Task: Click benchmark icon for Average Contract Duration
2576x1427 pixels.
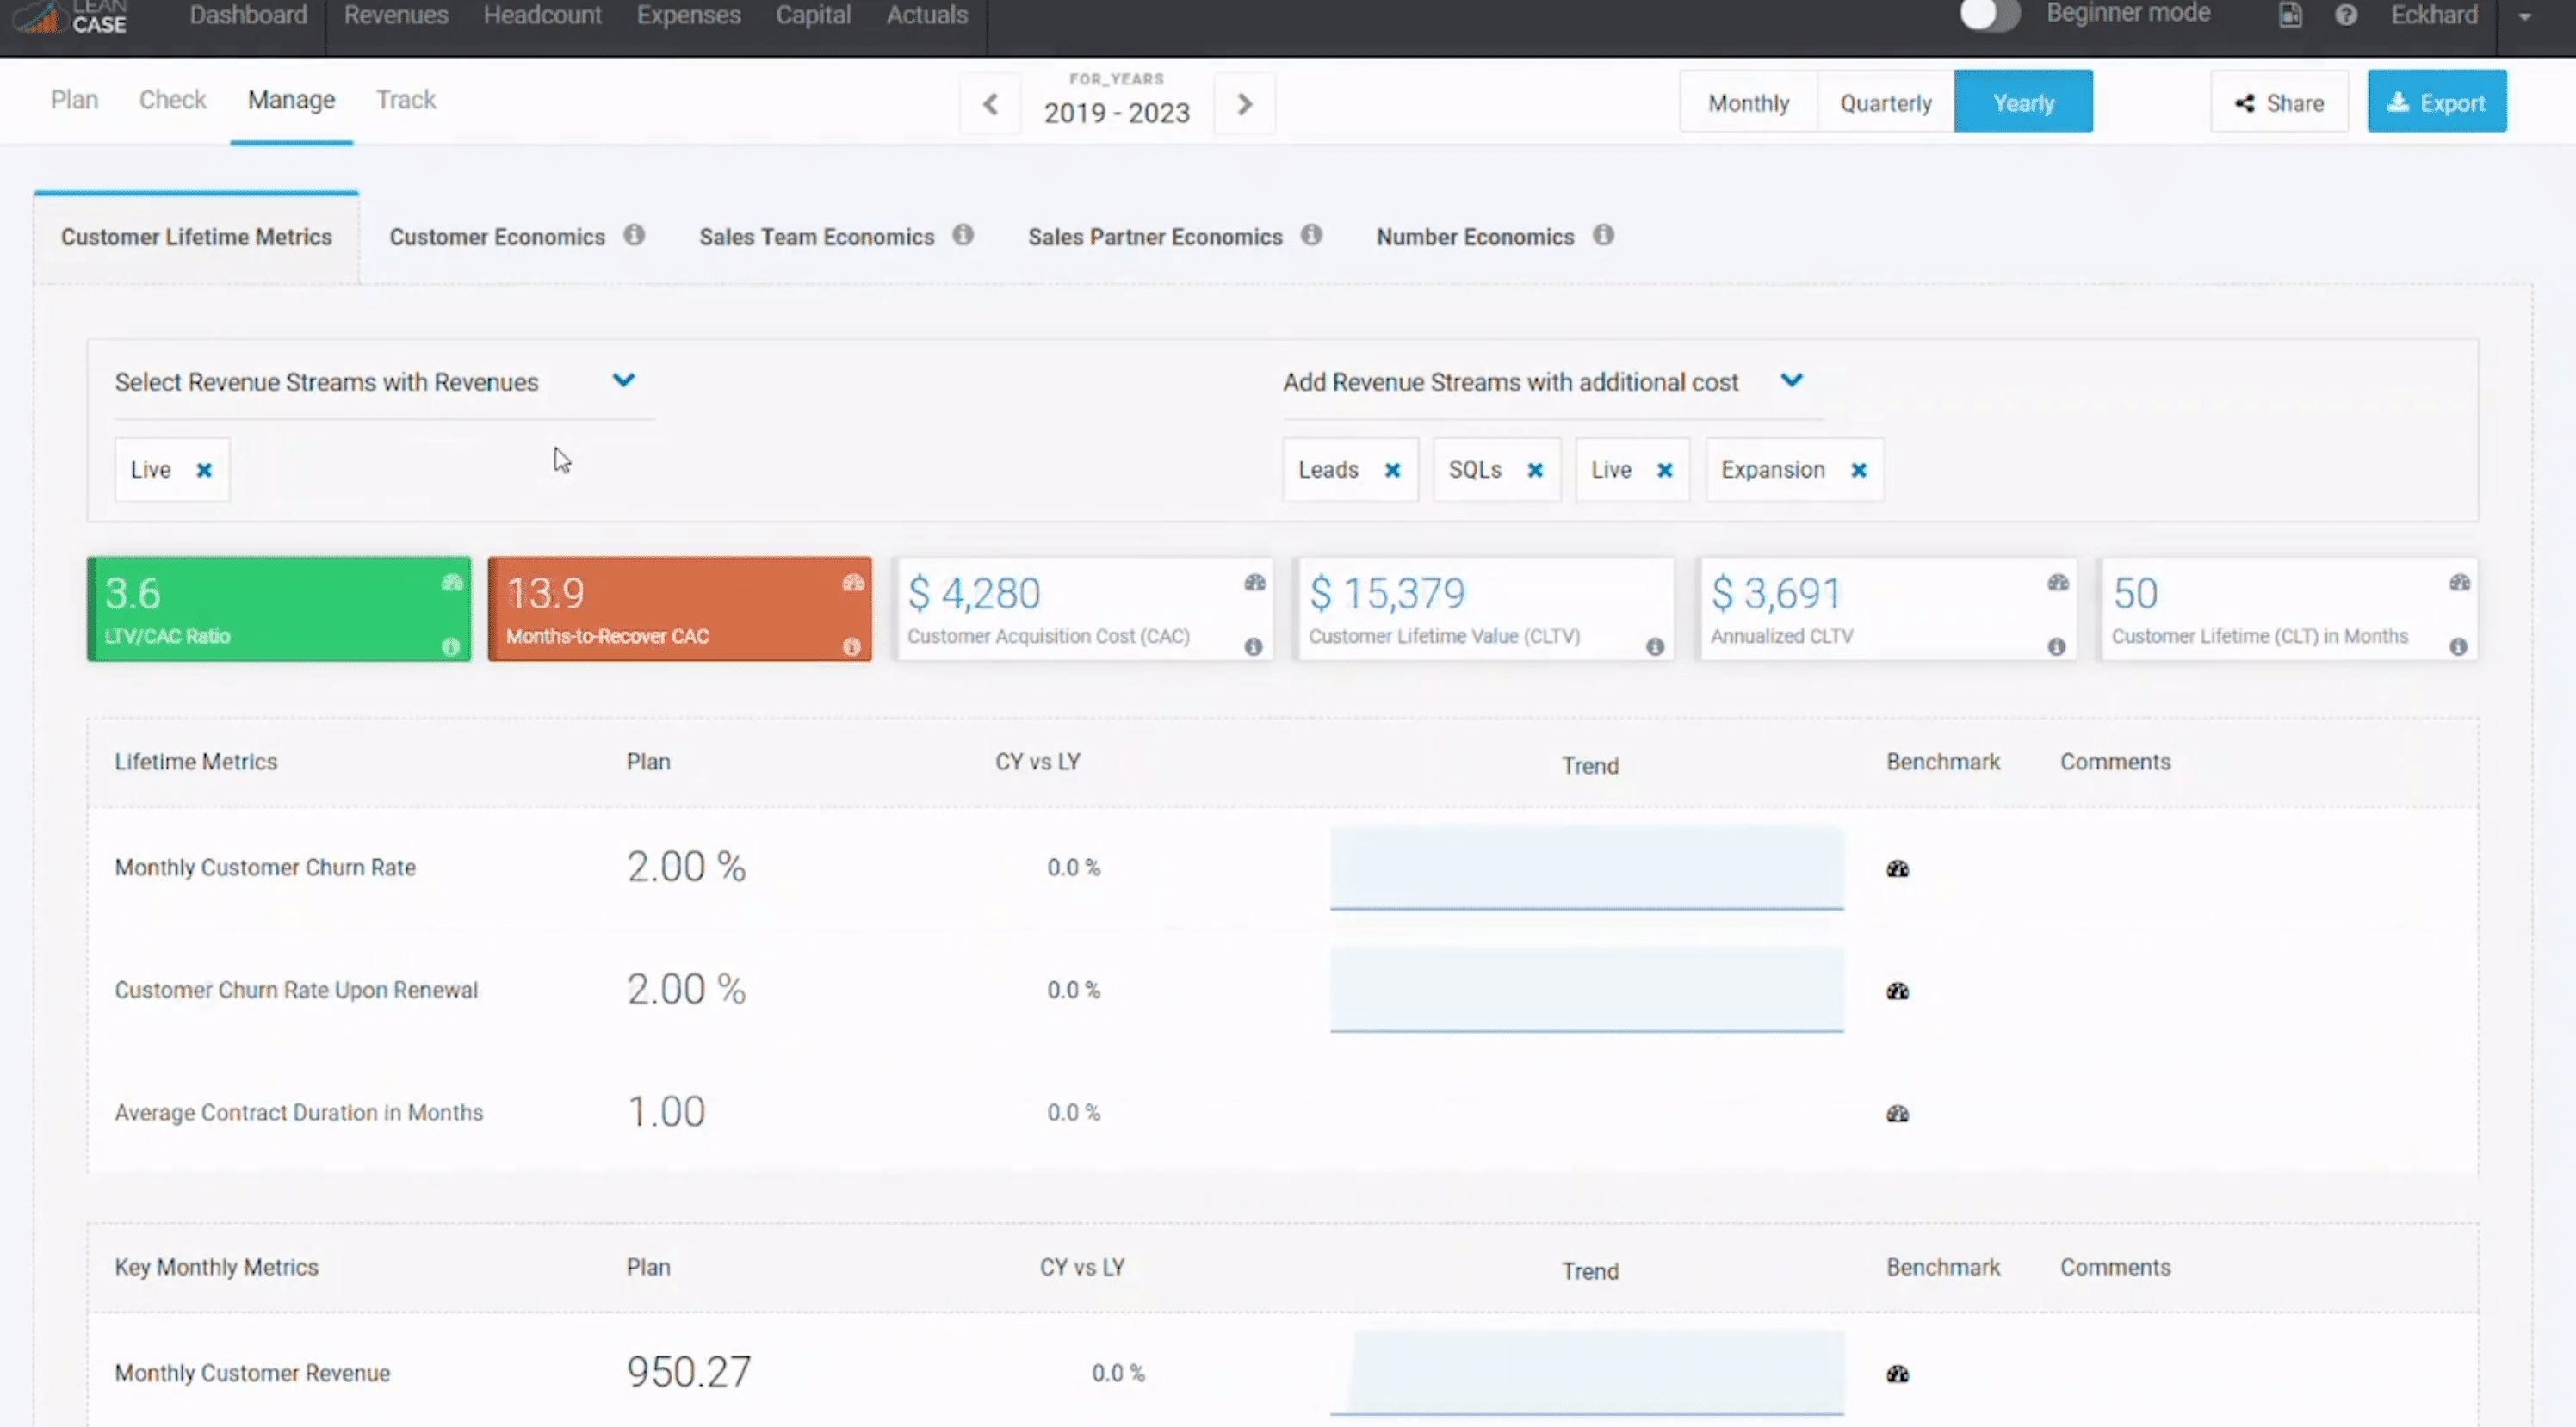Action: [x=1897, y=1113]
